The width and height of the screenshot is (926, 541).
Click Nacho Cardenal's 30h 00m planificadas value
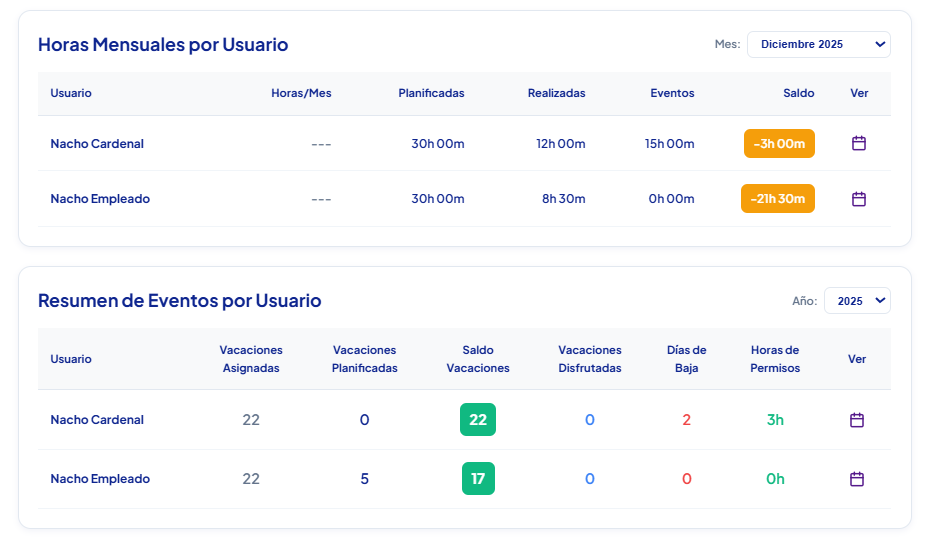[x=438, y=144]
